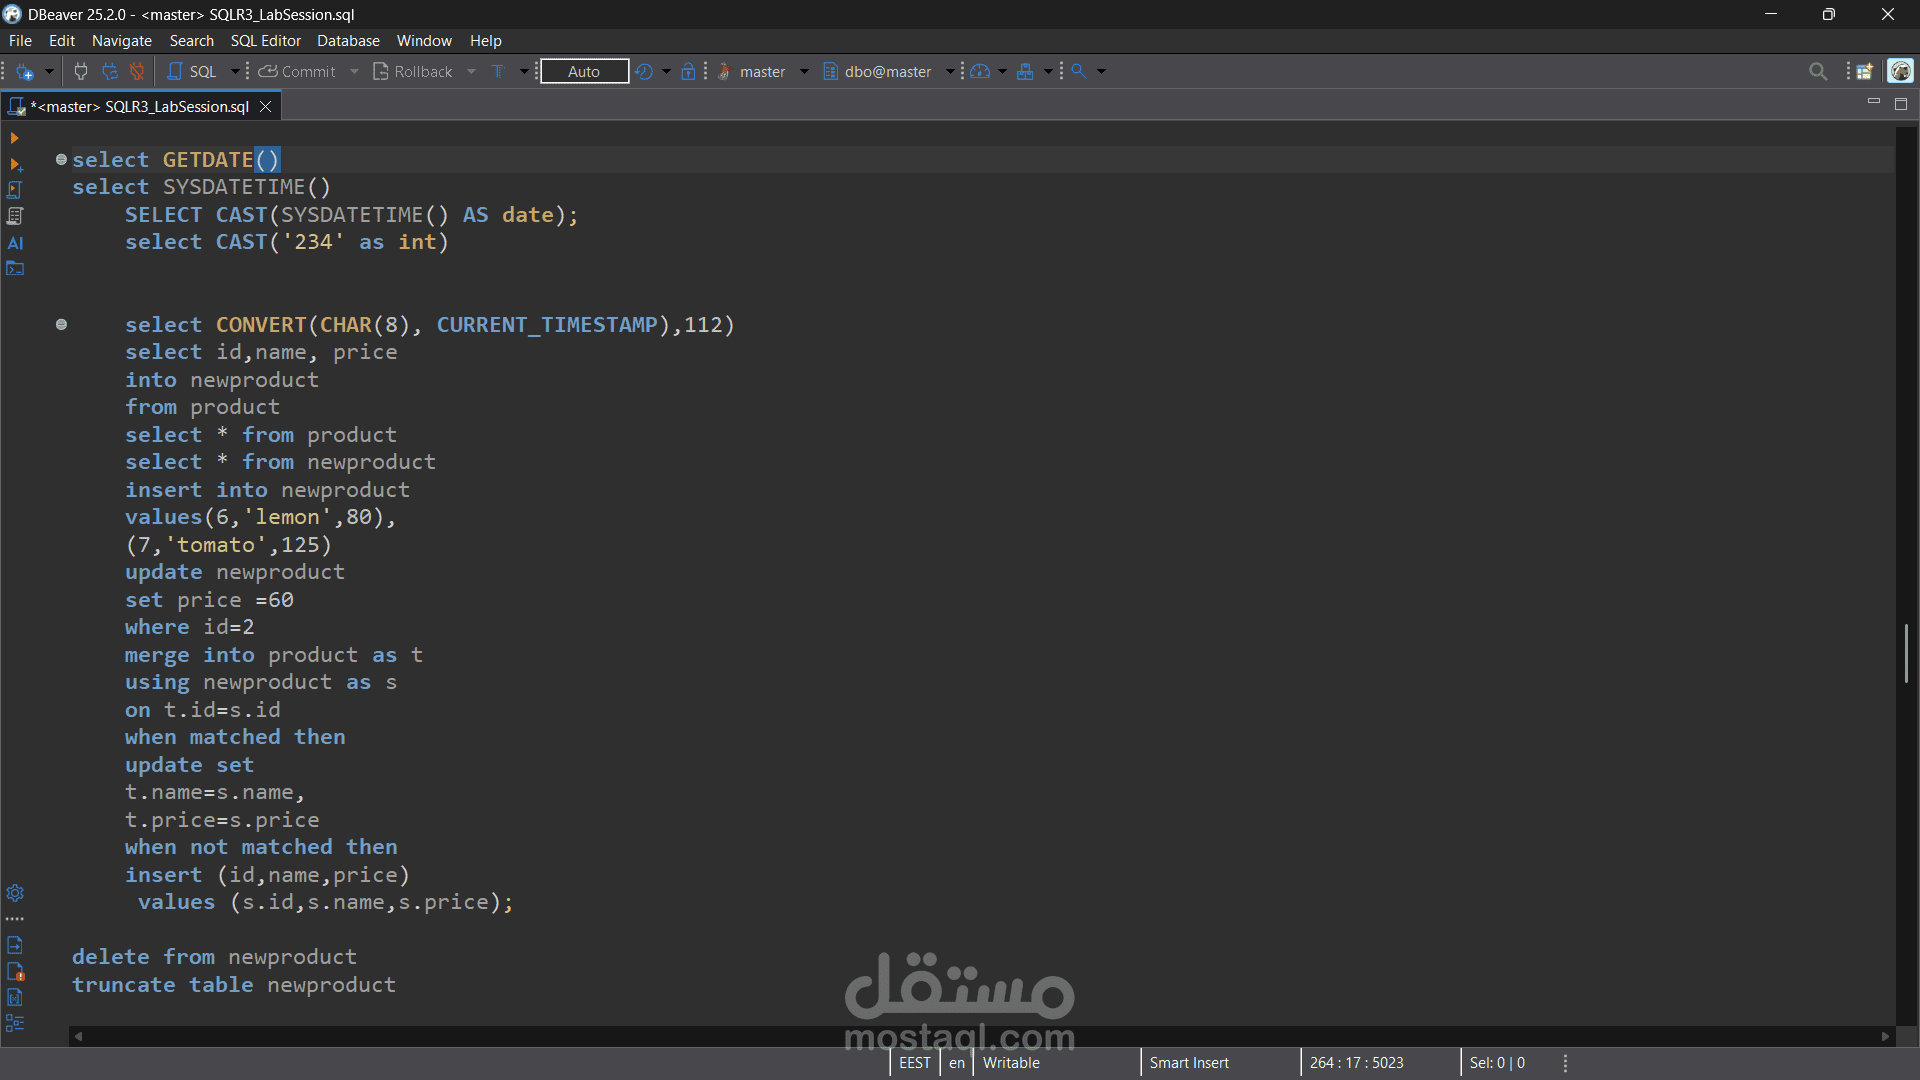
Task: Click the Auto commit mode box
Action: pos(584,71)
